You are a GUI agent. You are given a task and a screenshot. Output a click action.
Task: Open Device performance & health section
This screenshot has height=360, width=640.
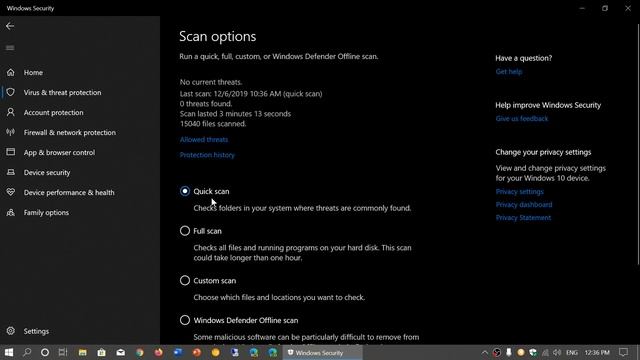point(69,192)
